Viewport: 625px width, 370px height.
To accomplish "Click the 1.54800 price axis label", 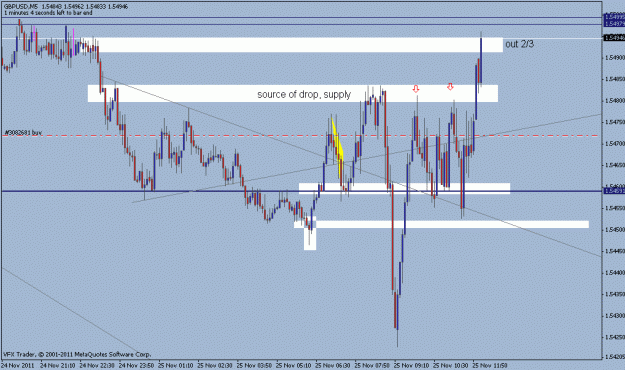I will [614, 101].
